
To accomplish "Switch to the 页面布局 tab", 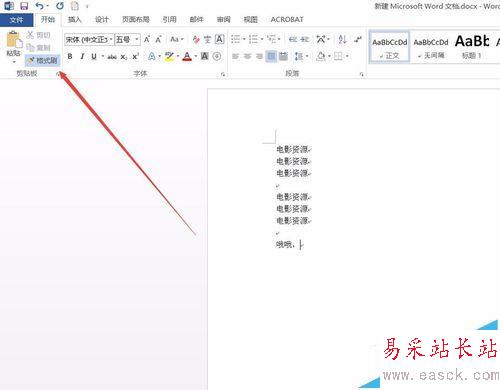I will (136, 20).
